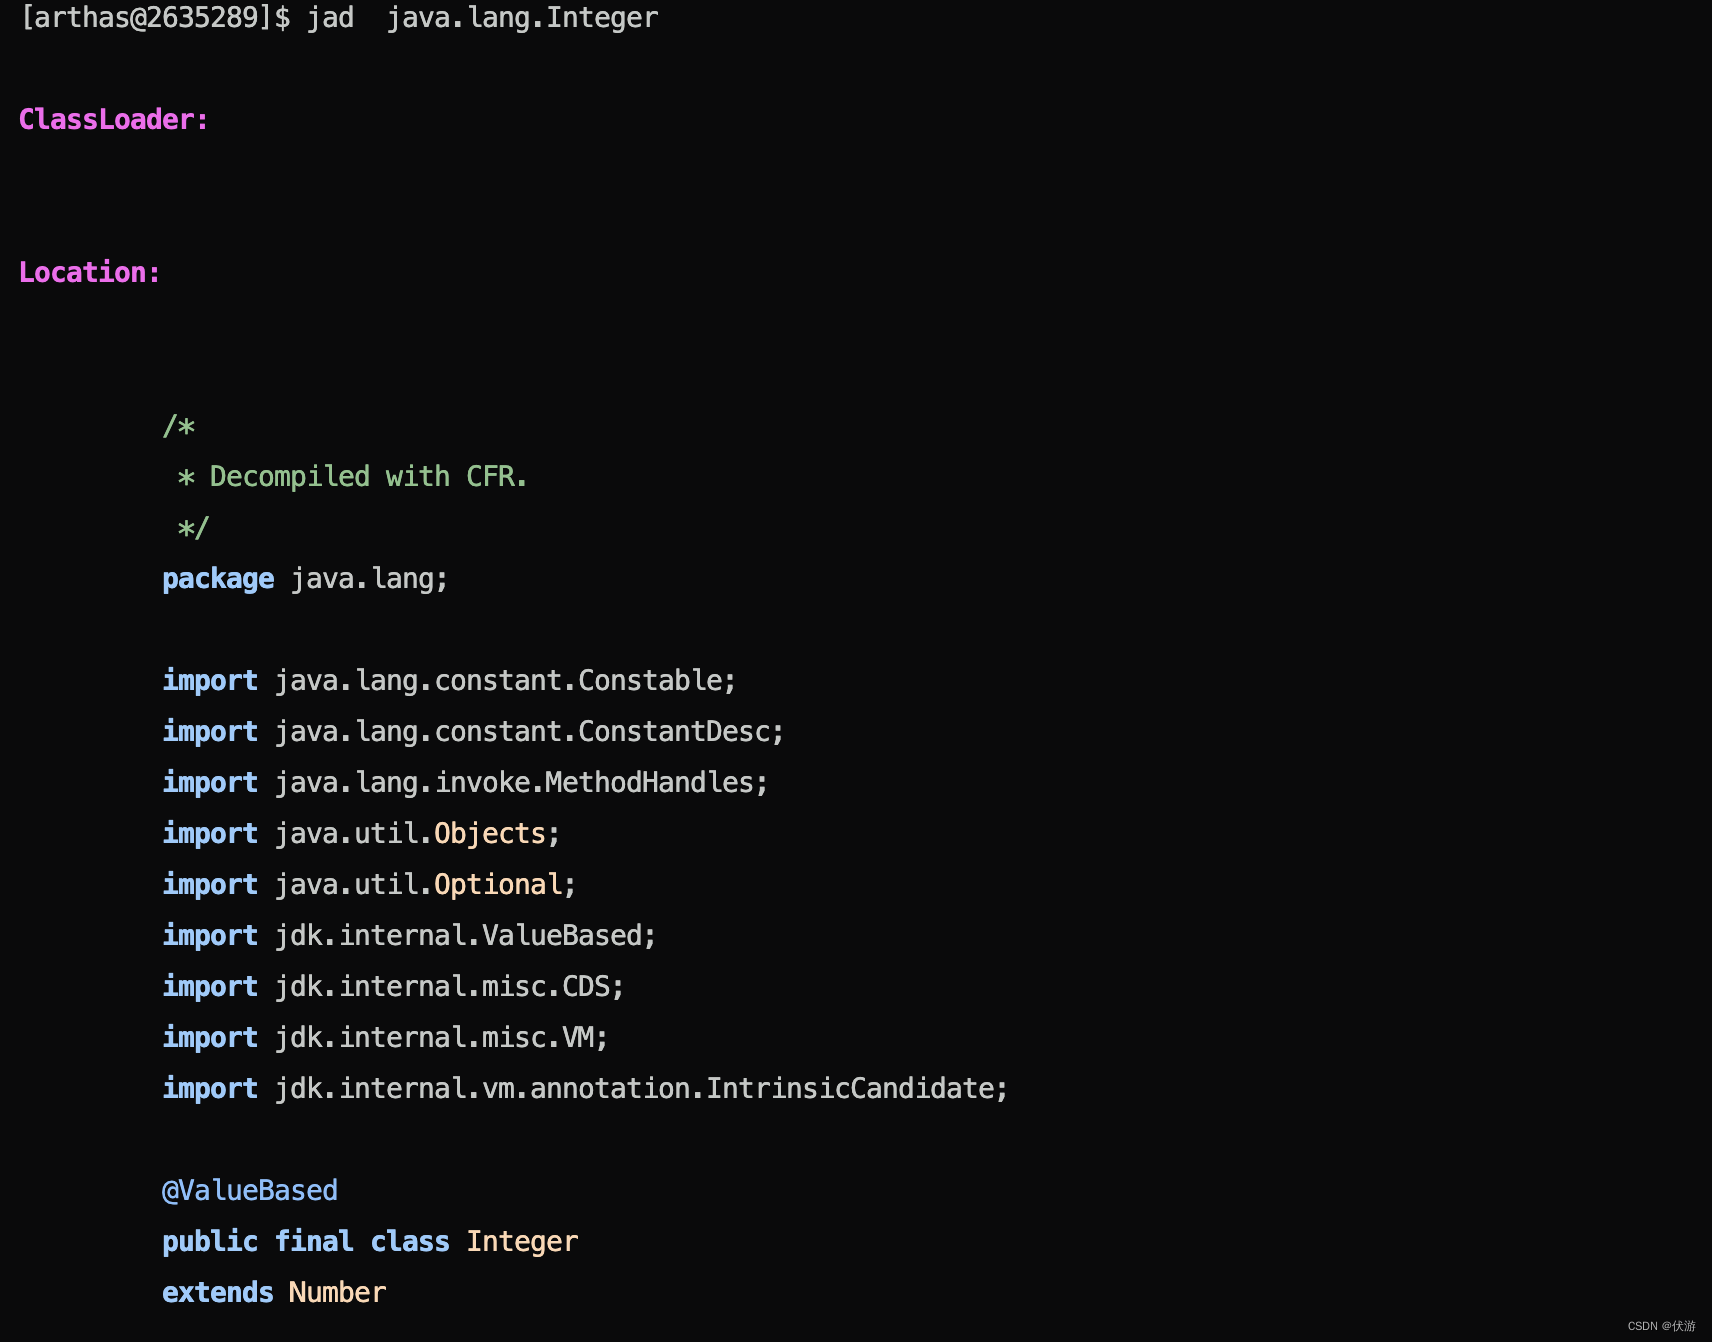Screen dimensions: 1712x1342
Task: Click the 'public final class Integer' declaration
Action: (x=370, y=1241)
